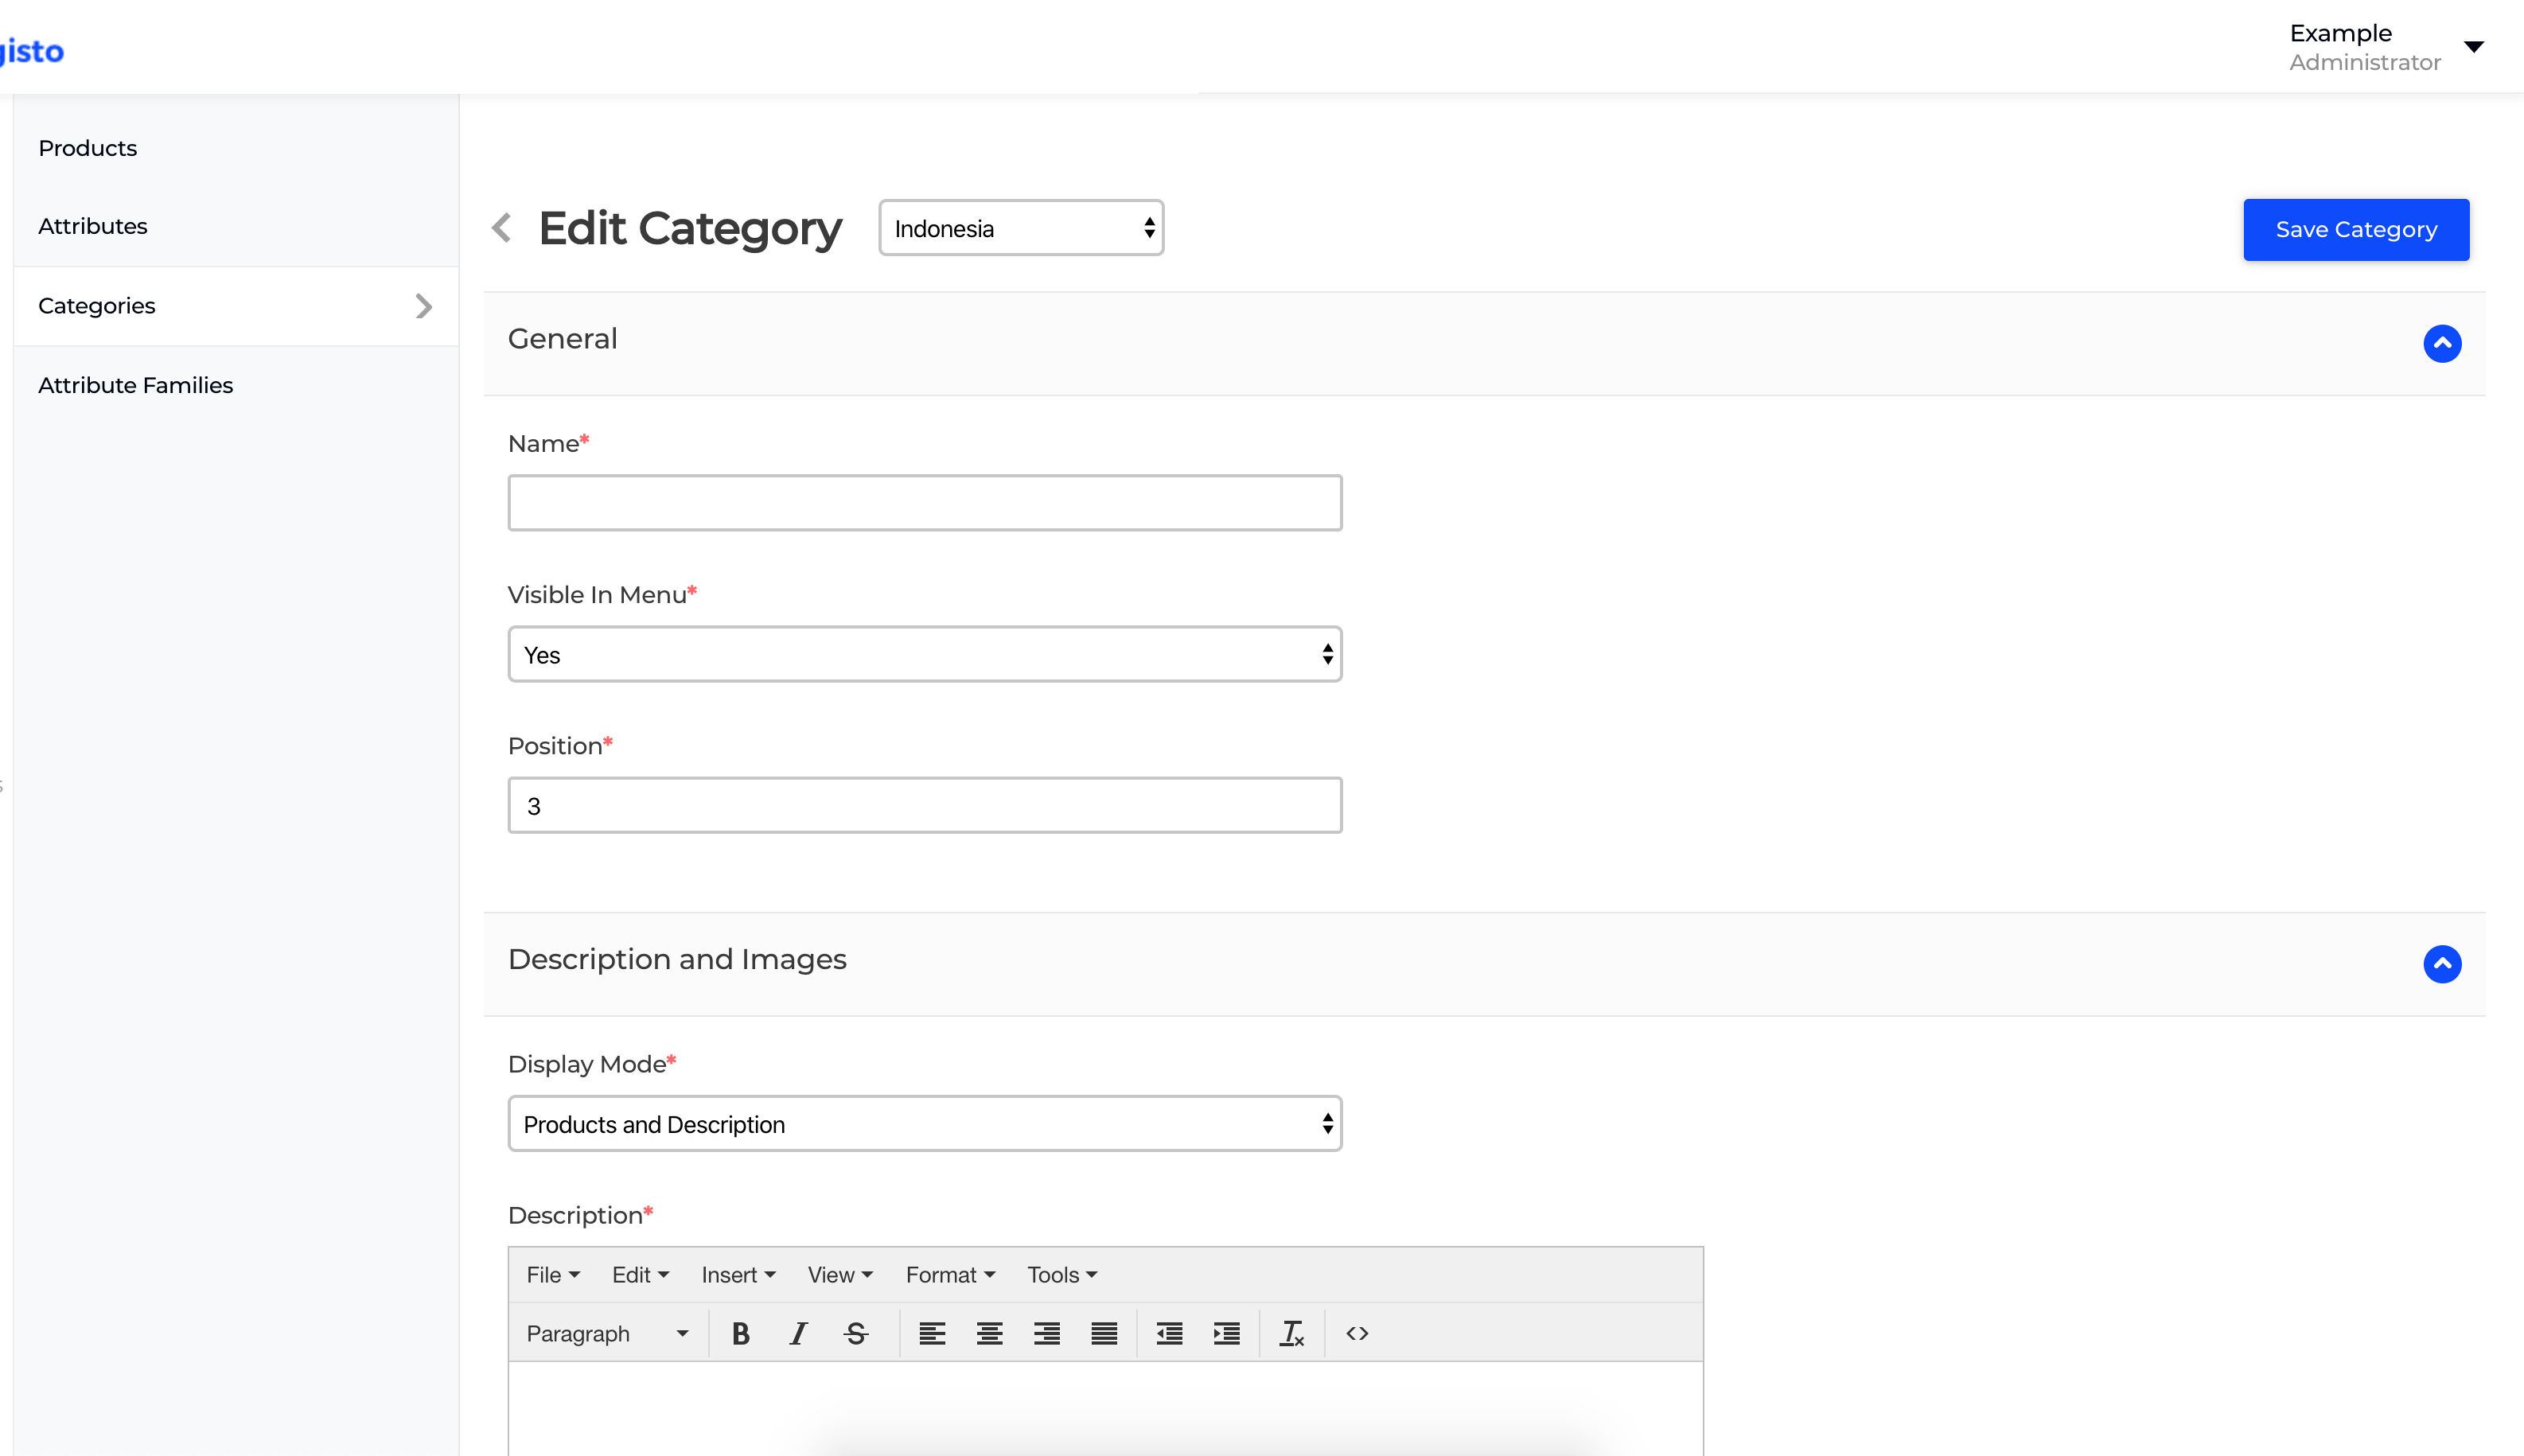Click the Description and Images heading

(677, 960)
